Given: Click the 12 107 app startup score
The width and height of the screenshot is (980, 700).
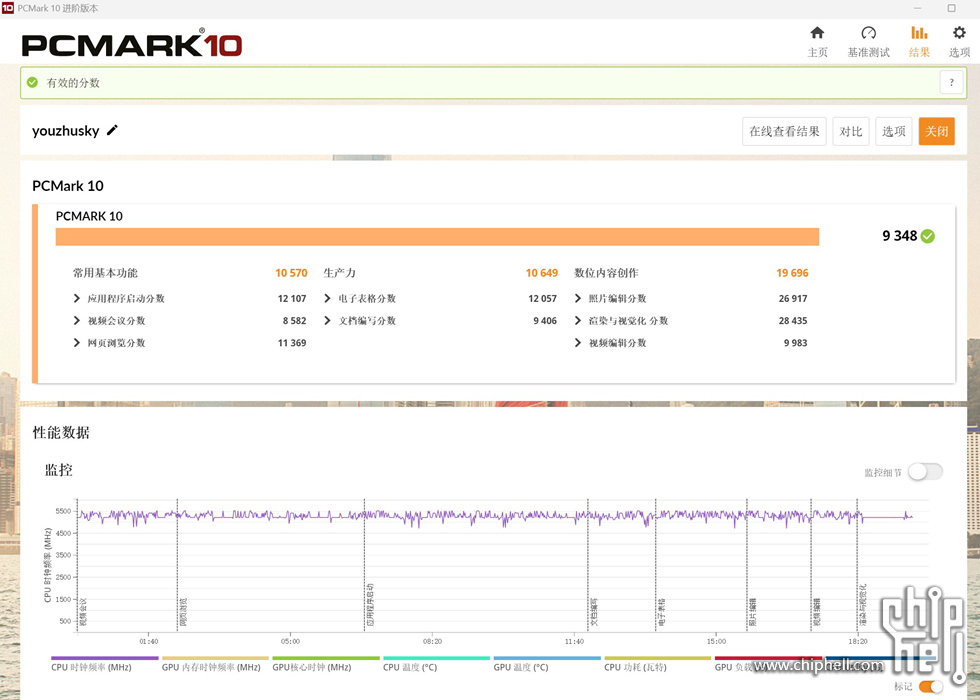Looking at the screenshot, I should click(x=292, y=299).
